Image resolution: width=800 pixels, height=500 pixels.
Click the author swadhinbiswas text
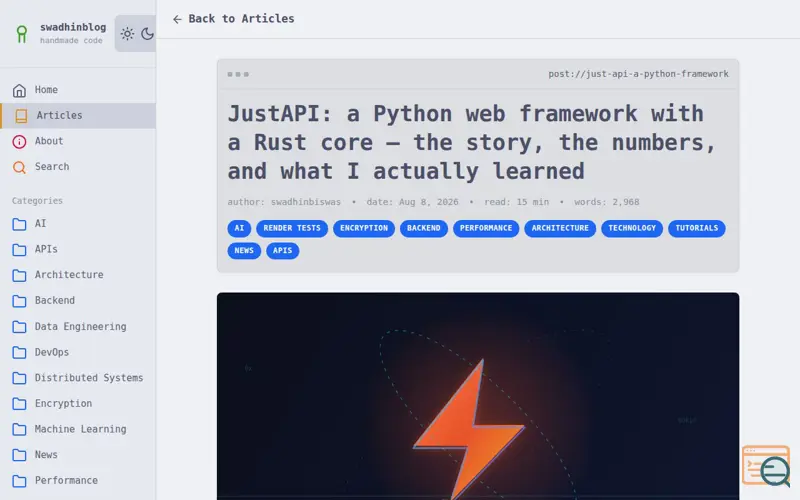click(284, 202)
